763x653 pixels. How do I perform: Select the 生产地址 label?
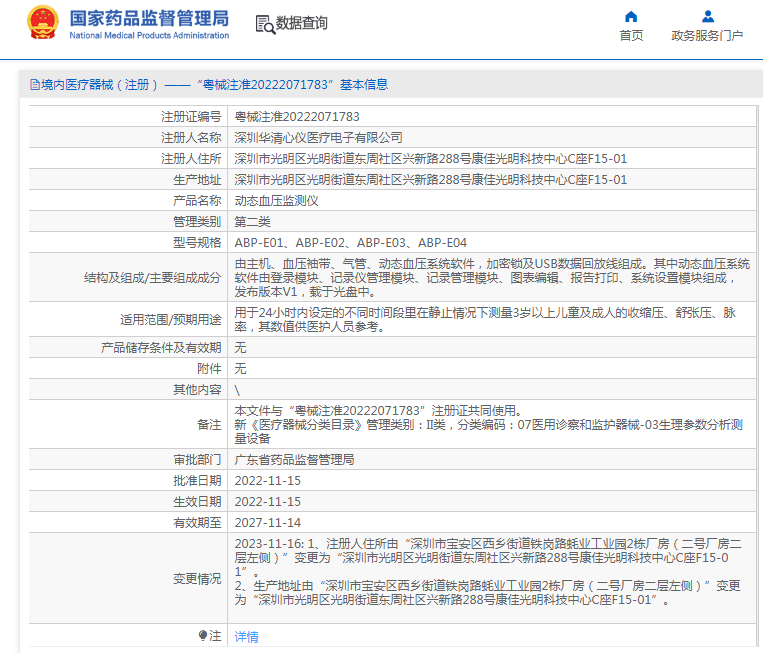(197, 180)
